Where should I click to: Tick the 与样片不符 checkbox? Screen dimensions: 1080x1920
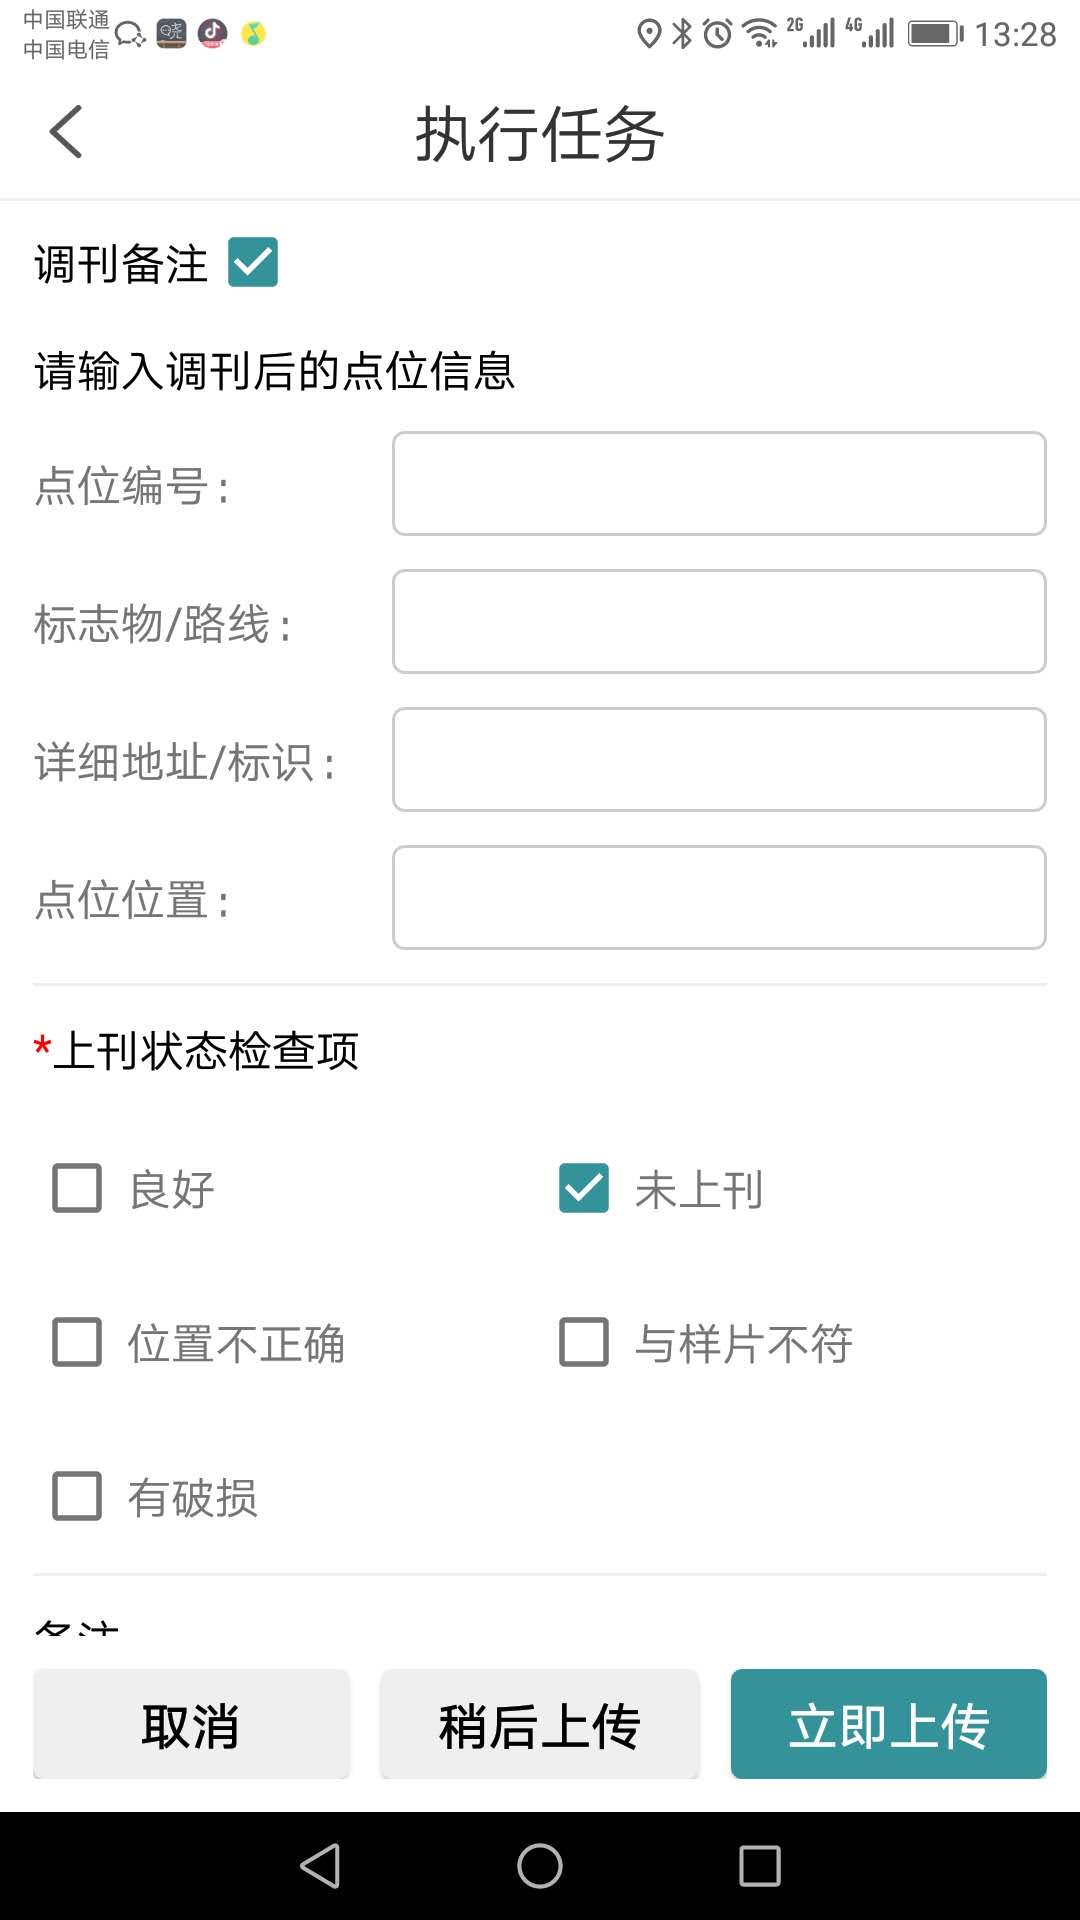click(x=584, y=1342)
